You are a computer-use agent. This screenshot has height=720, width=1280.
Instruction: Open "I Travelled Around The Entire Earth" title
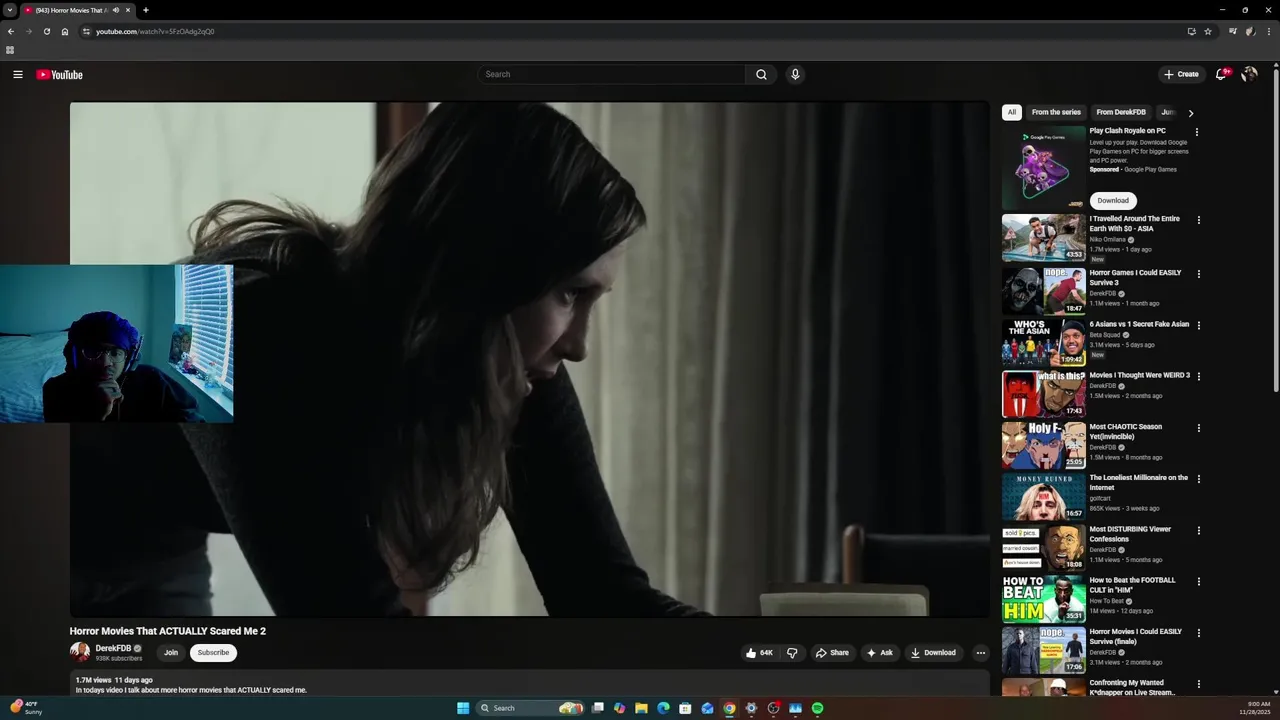[x=1135, y=223]
